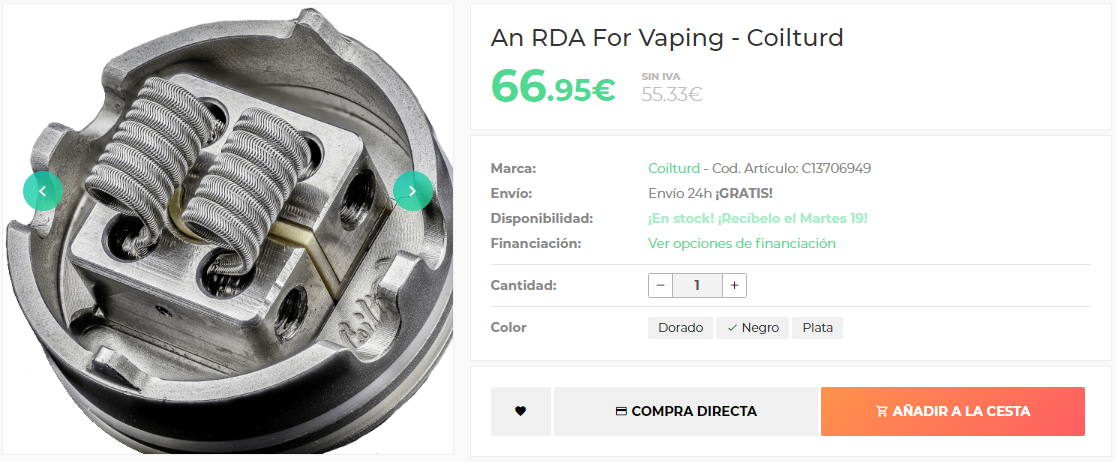Click AÑADIR A LA CESTA button

952,411
